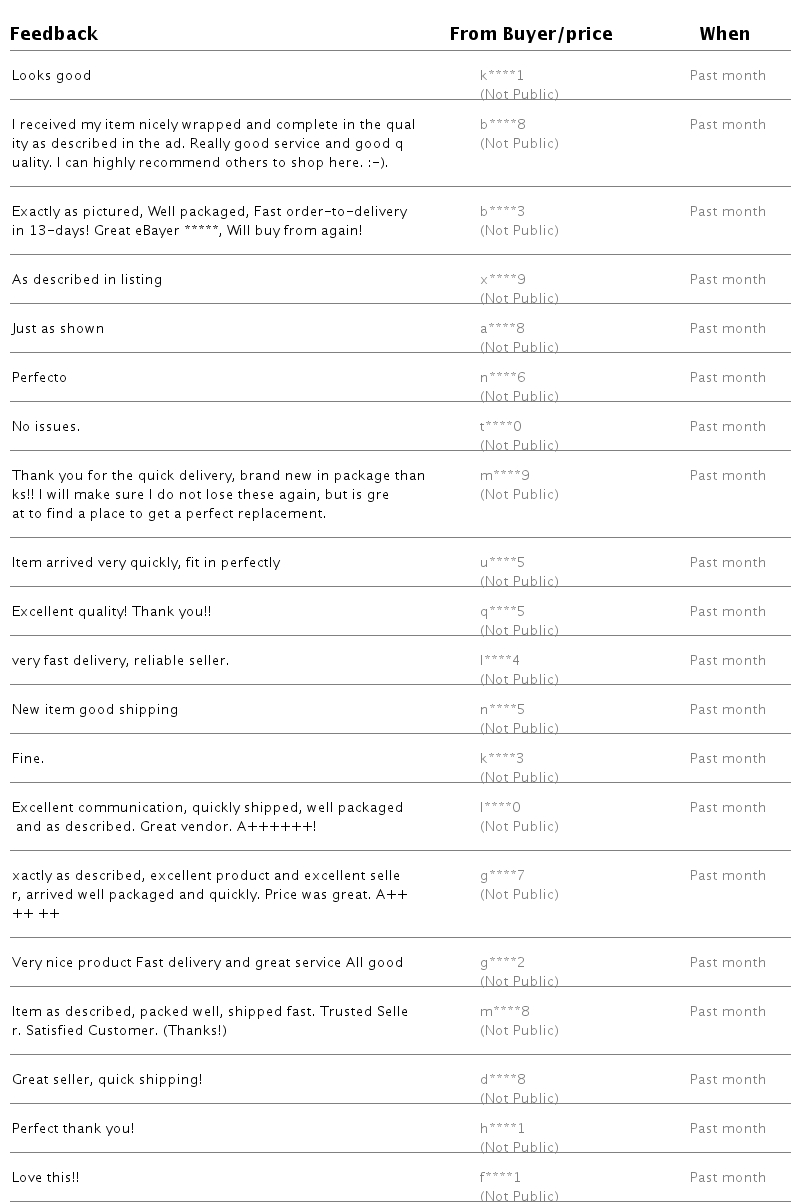Click the When column header
800x1202 pixels.
pyautogui.click(x=724, y=34)
